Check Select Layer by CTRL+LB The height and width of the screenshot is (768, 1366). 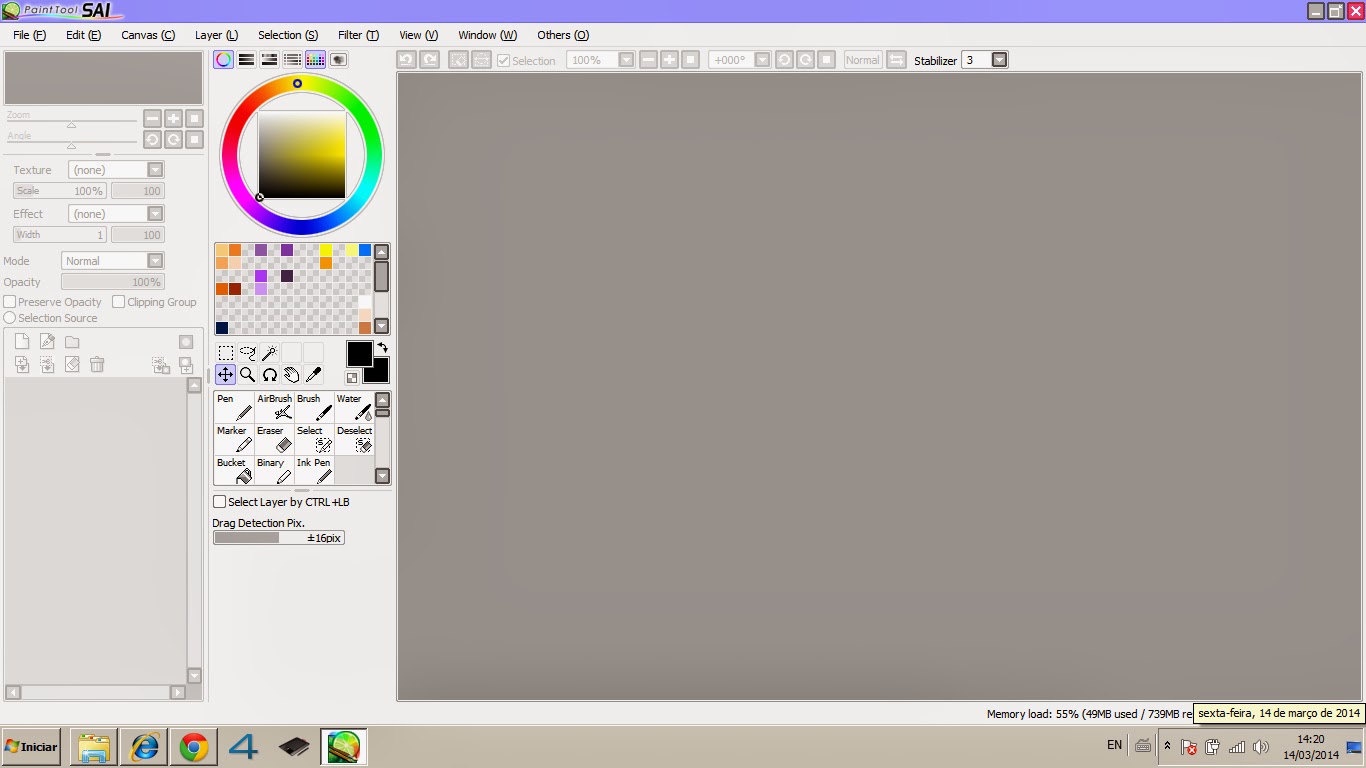[219, 501]
